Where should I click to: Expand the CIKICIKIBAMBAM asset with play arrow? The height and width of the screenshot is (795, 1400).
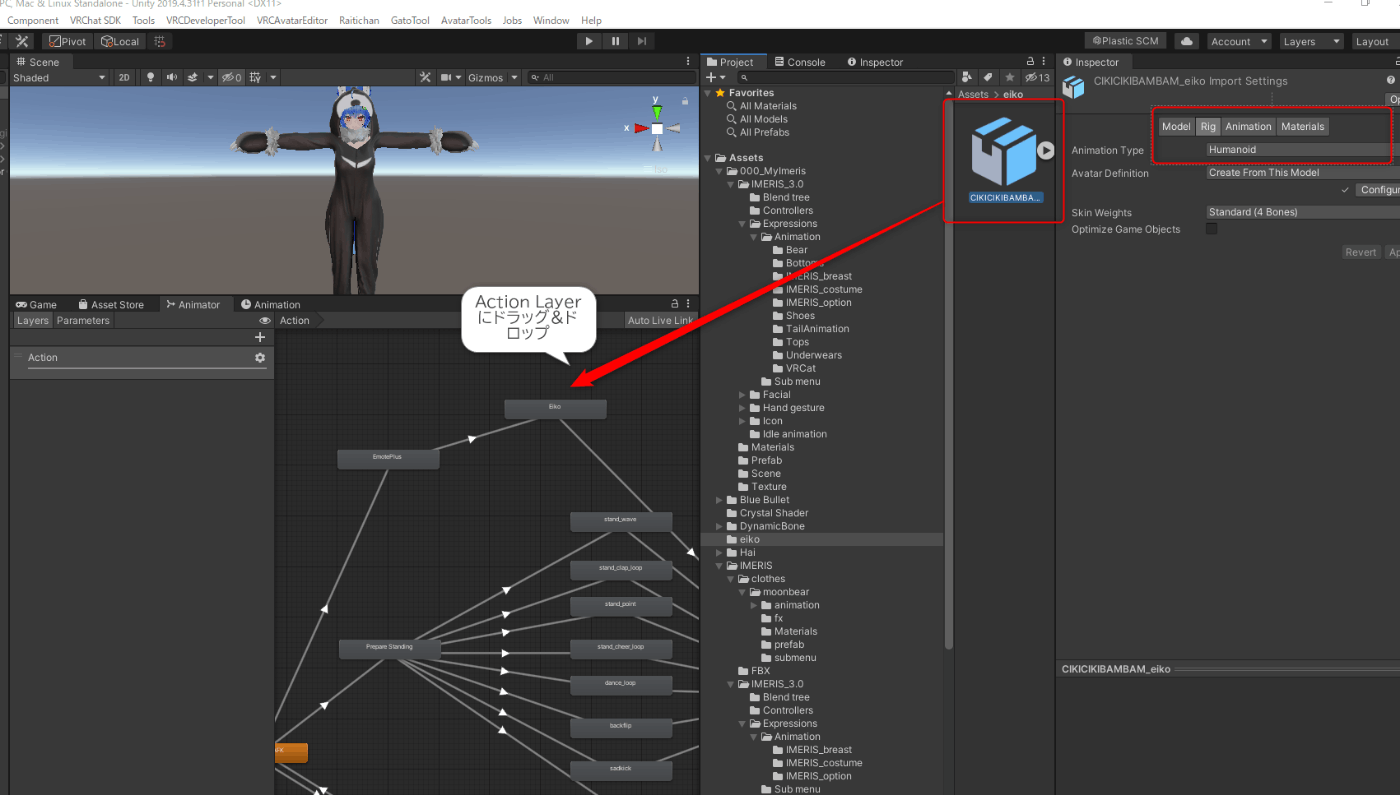[1045, 150]
